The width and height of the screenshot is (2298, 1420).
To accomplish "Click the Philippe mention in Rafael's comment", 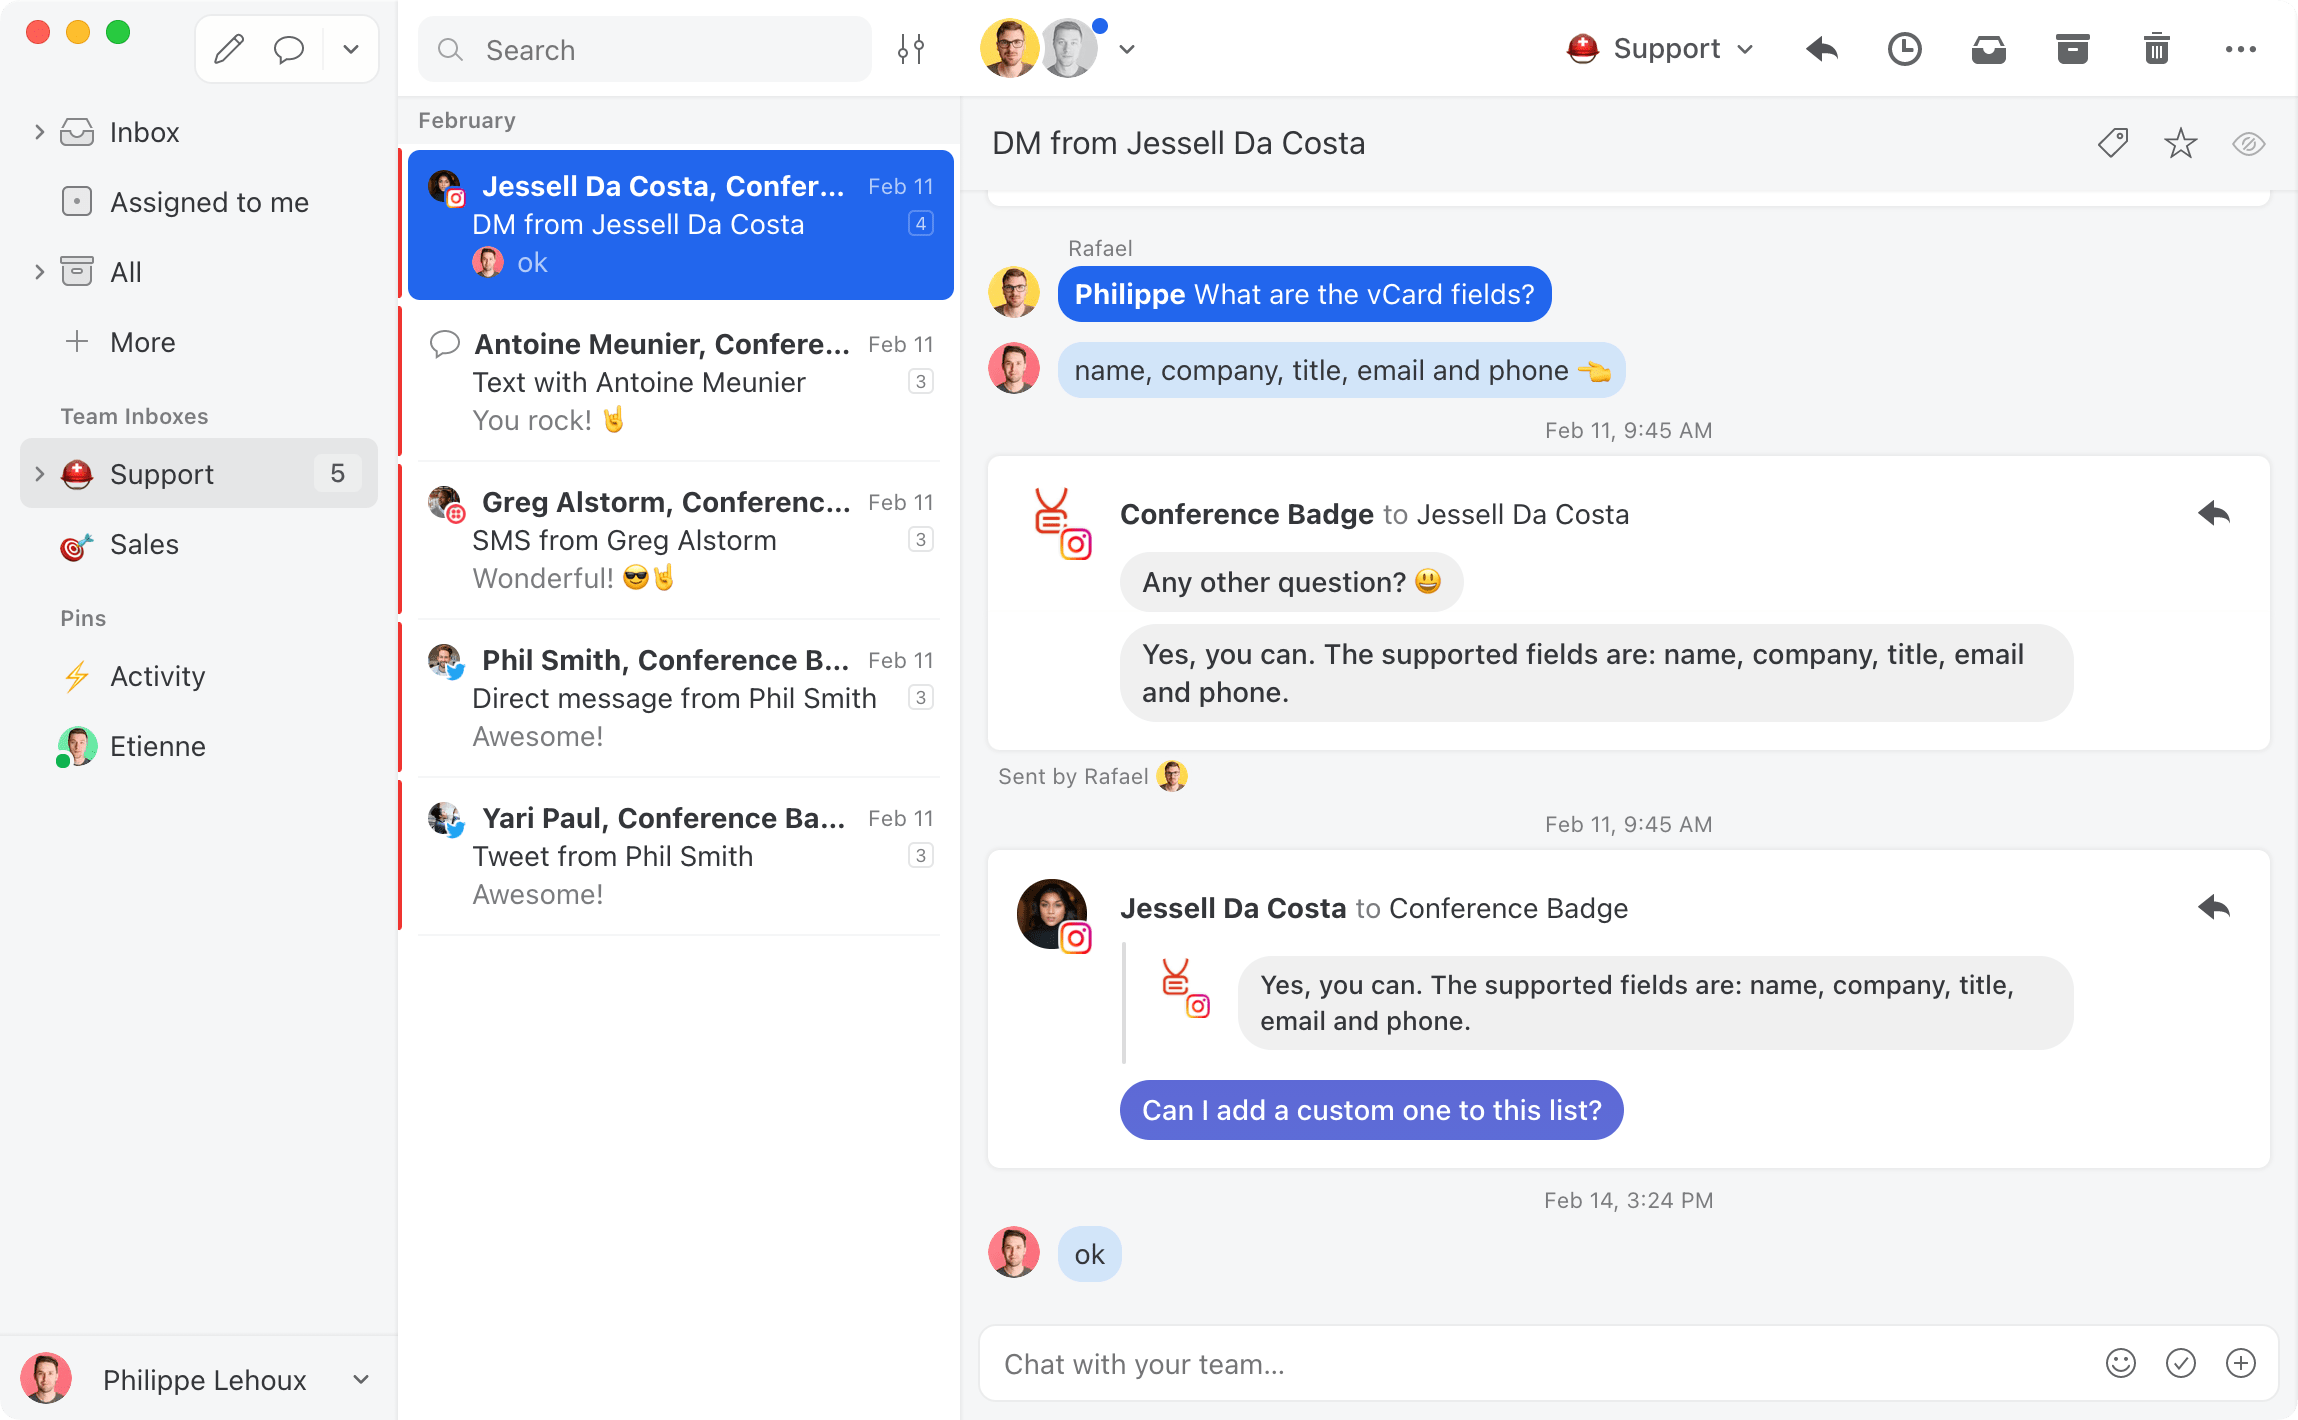I will [x=1129, y=294].
